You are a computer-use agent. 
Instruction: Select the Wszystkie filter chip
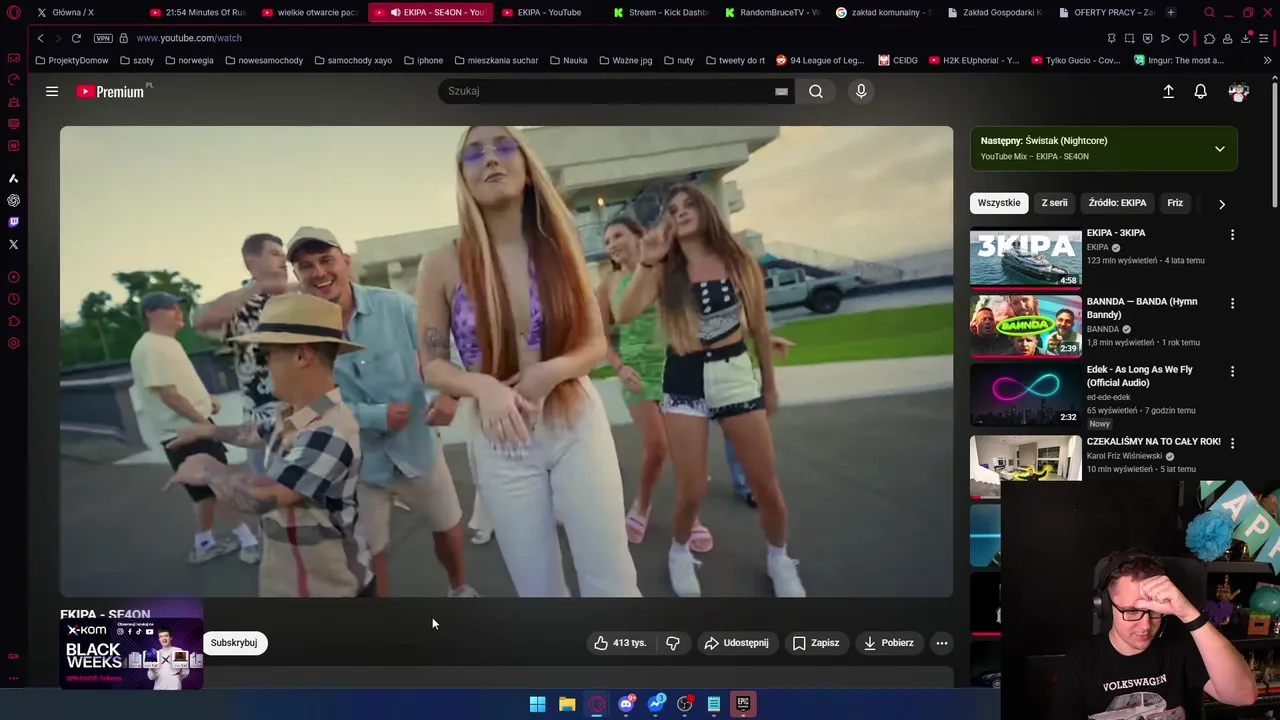point(999,203)
